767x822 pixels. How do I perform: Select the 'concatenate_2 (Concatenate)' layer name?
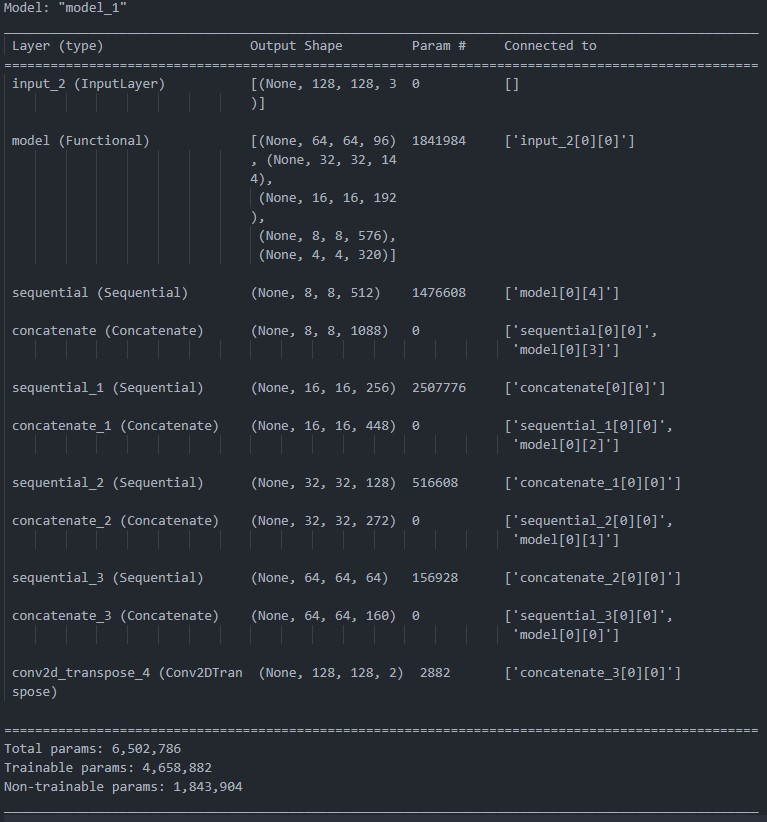coord(115,521)
